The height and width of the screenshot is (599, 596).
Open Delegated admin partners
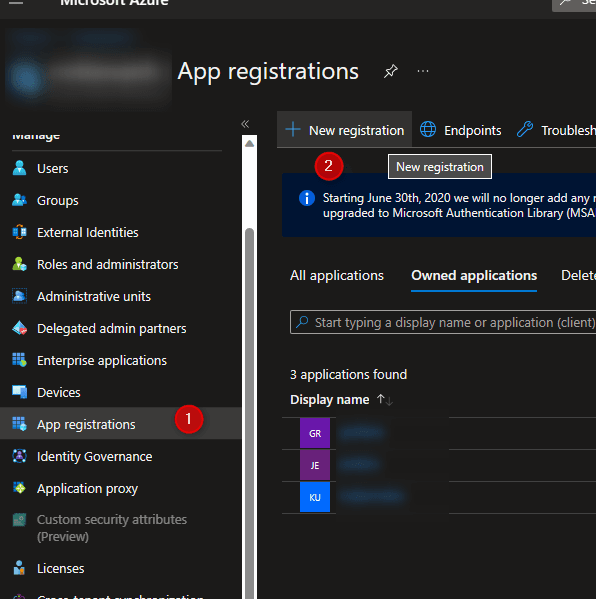click(x=112, y=329)
